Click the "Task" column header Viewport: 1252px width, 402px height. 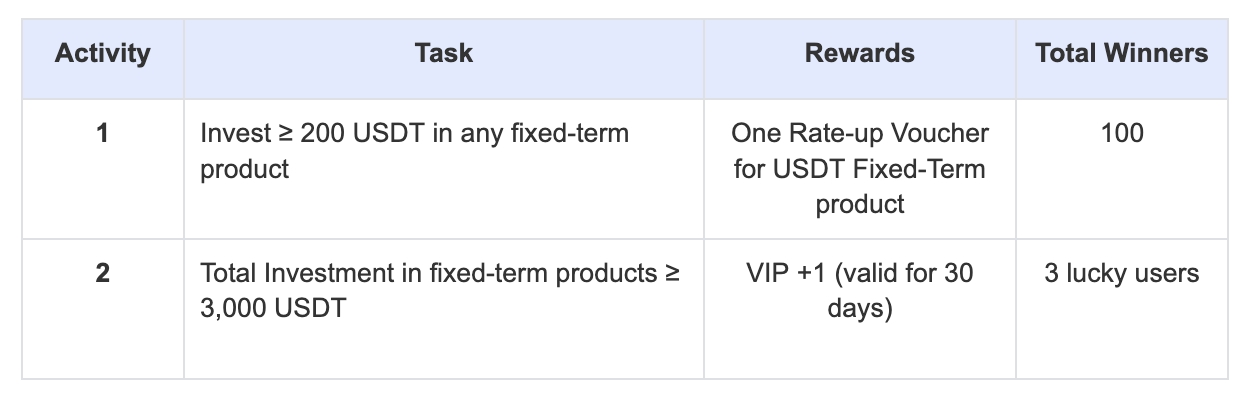(x=444, y=53)
